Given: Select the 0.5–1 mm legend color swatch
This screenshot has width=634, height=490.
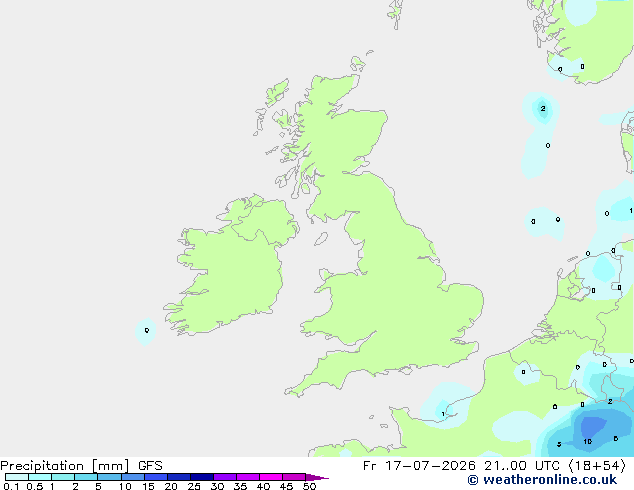Looking at the screenshot, I should click(40, 477).
